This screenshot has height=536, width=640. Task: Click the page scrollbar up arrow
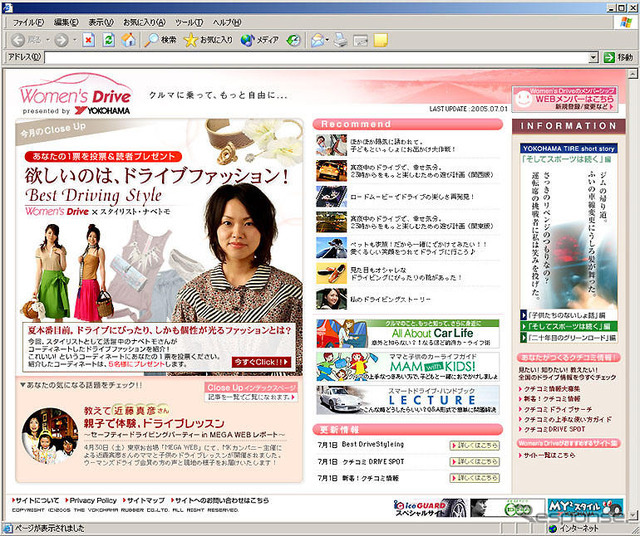(x=632, y=74)
